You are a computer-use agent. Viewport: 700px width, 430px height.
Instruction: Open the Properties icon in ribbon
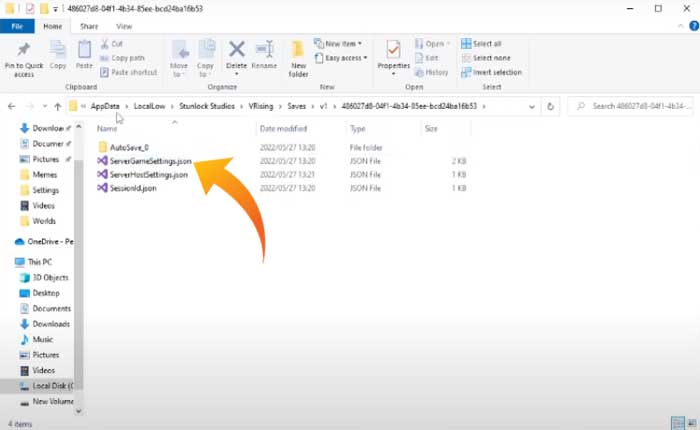point(393,54)
